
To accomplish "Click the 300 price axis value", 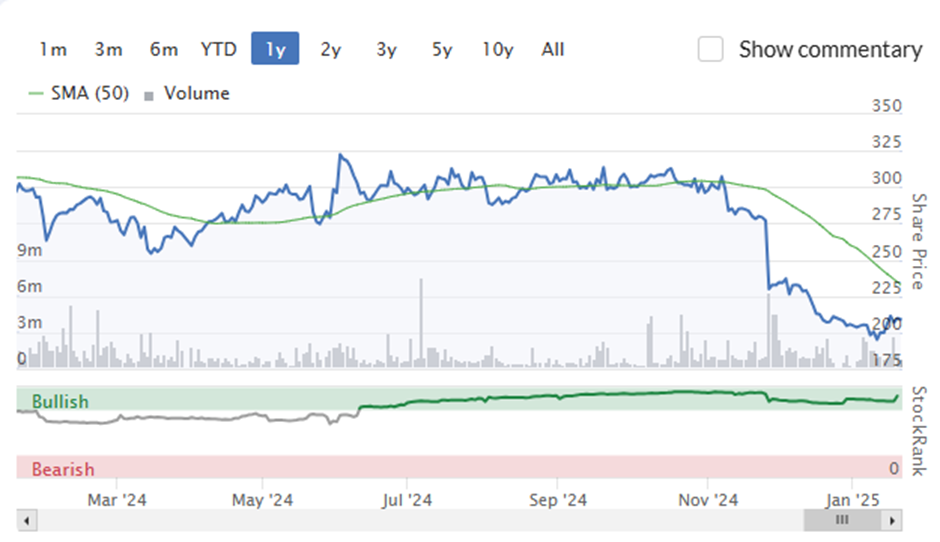I will tap(887, 178).
